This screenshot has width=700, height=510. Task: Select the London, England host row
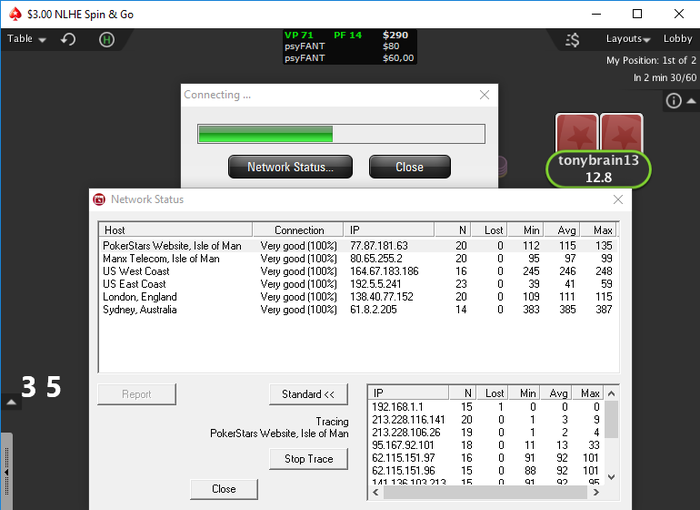(x=358, y=297)
